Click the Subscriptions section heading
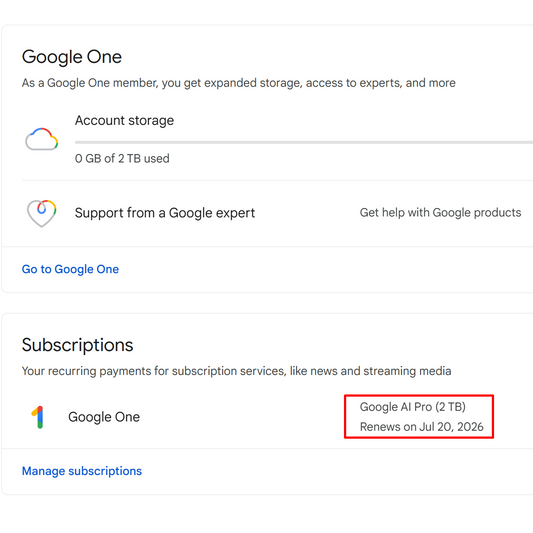533x533 pixels. tap(78, 345)
